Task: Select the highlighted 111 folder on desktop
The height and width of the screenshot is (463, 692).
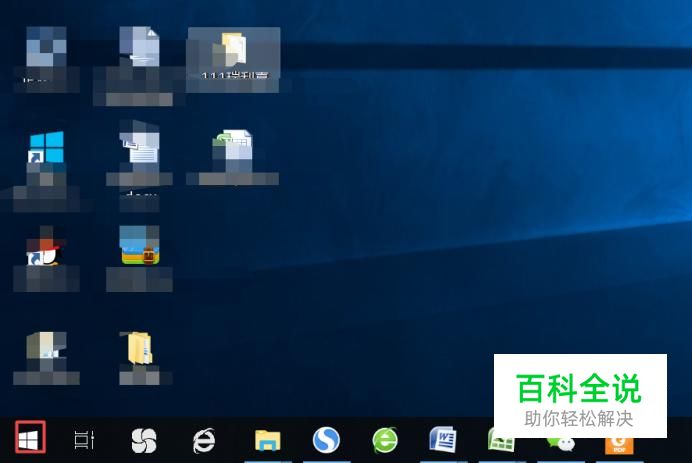Action: pyautogui.click(x=233, y=60)
